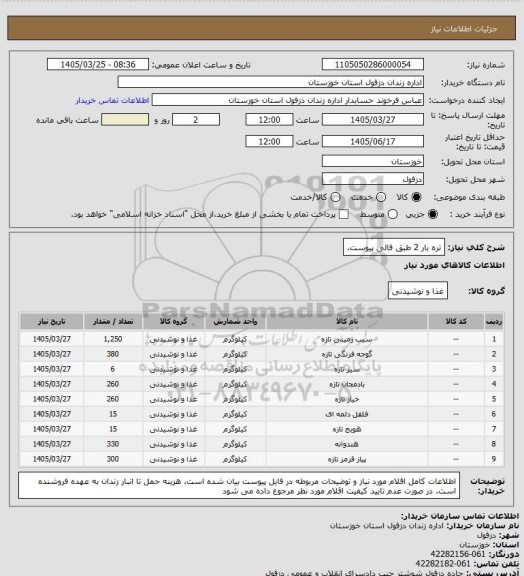The height and width of the screenshot is (576, 524).
Task: Select the بادمجان تازه item name
Action: pyautogui.click(x=347, y=384)
